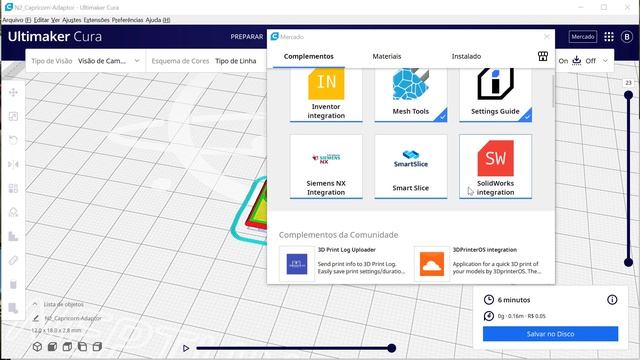Click the marketplace storefront icon in Mercado dialog
Screen dimensions: 640x360
coord(542,56)
